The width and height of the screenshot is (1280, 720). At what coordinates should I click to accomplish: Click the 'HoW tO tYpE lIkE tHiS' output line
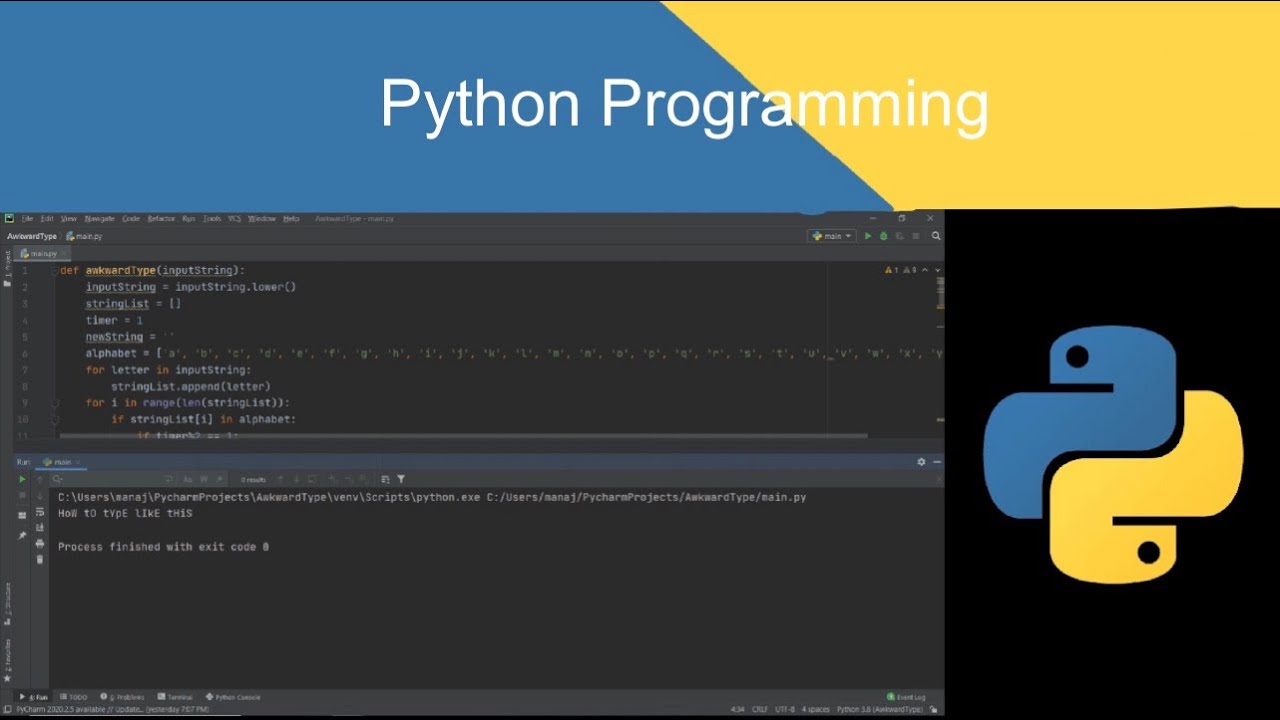pos(125,513)
